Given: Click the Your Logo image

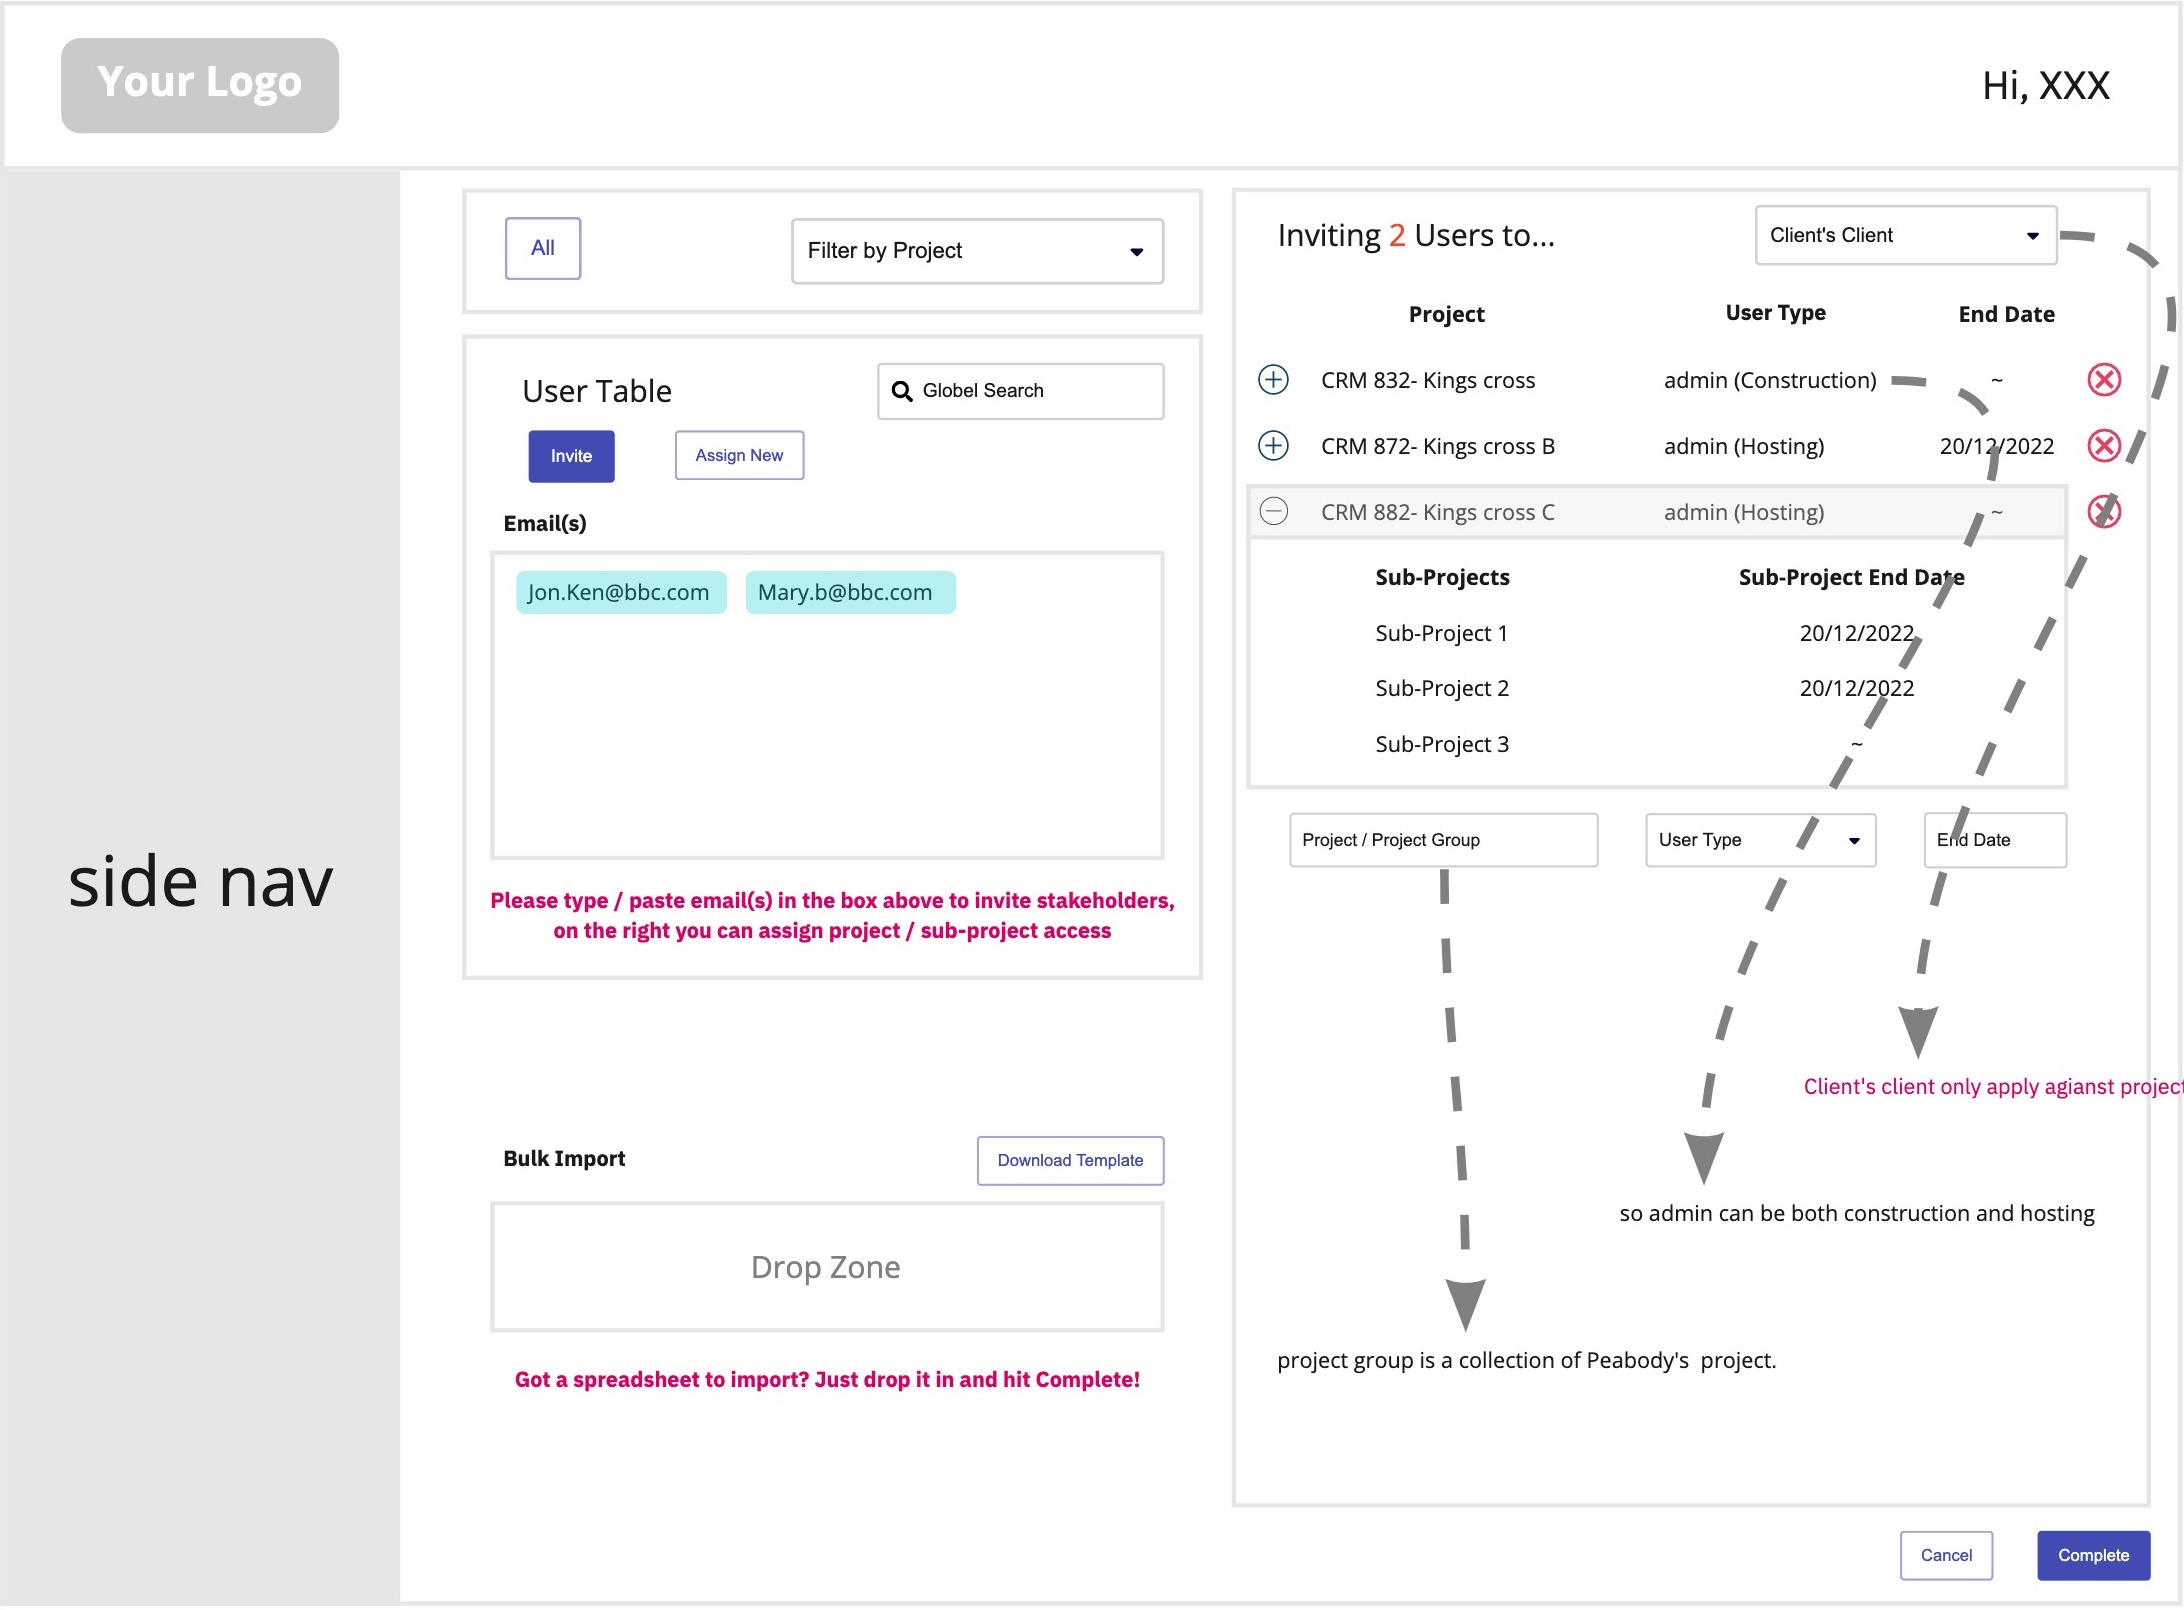Looking at the screenshot, I should pos(200,85).
